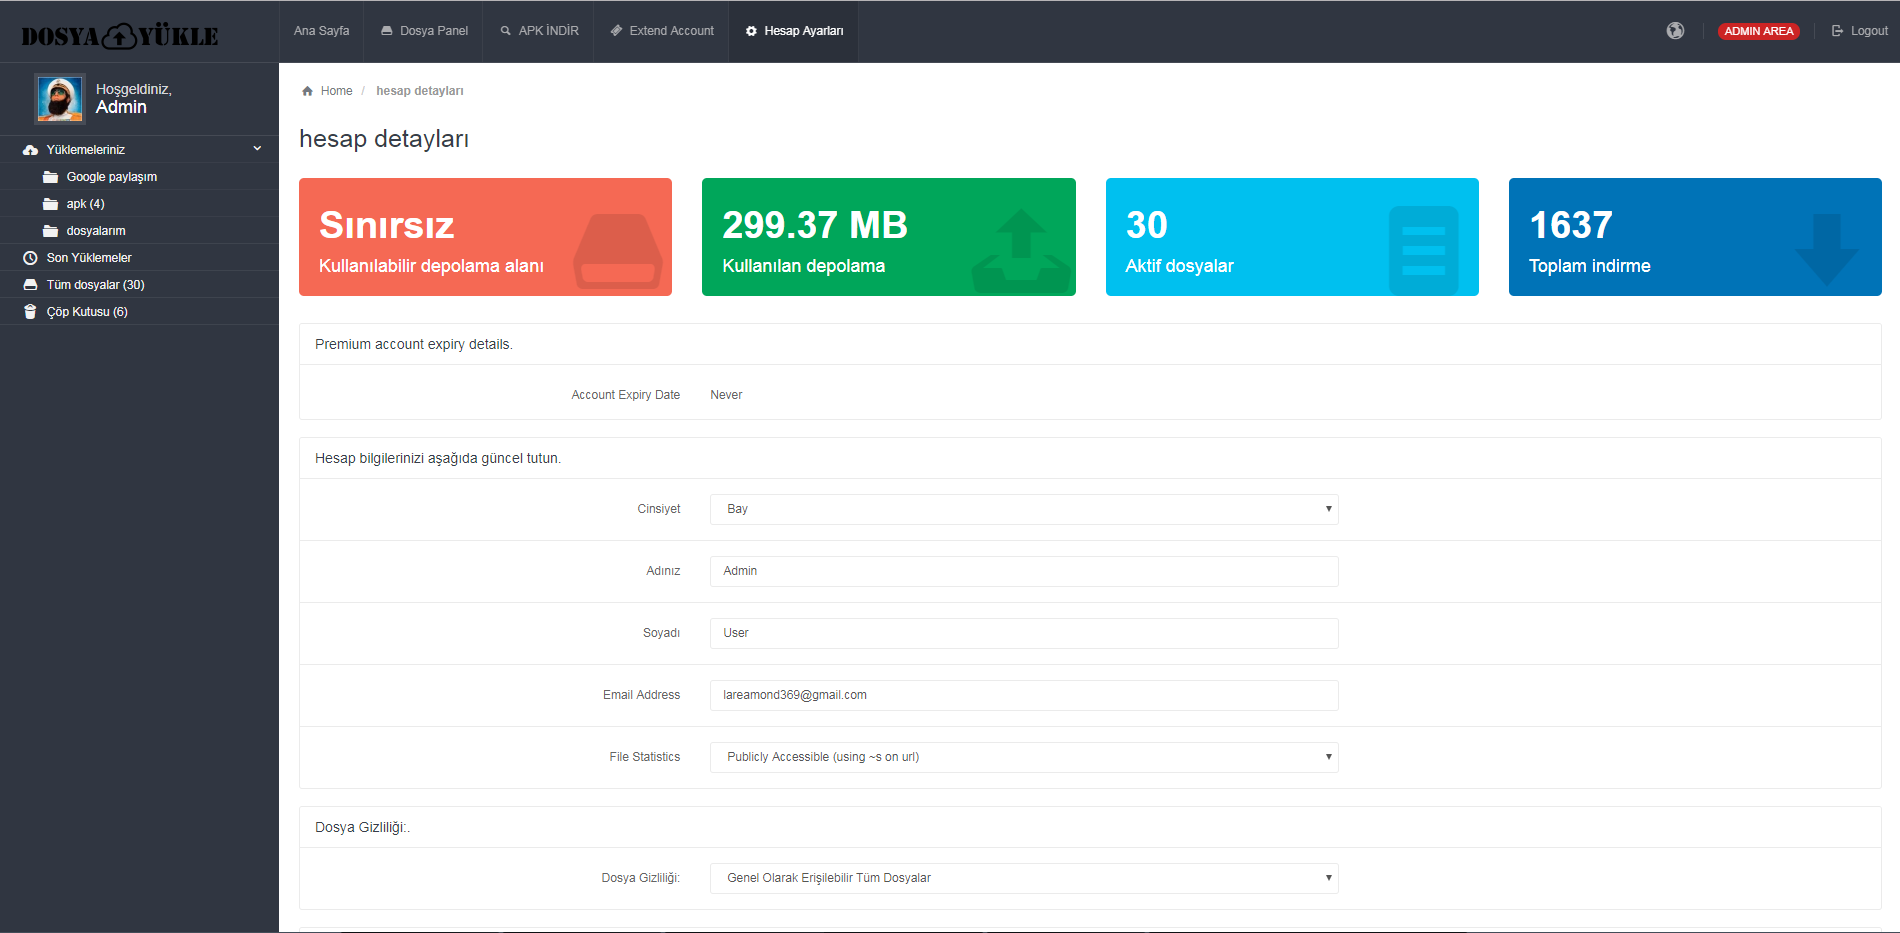
Task: Click the Email Address input field
Action: click(x=1024, y=695)
